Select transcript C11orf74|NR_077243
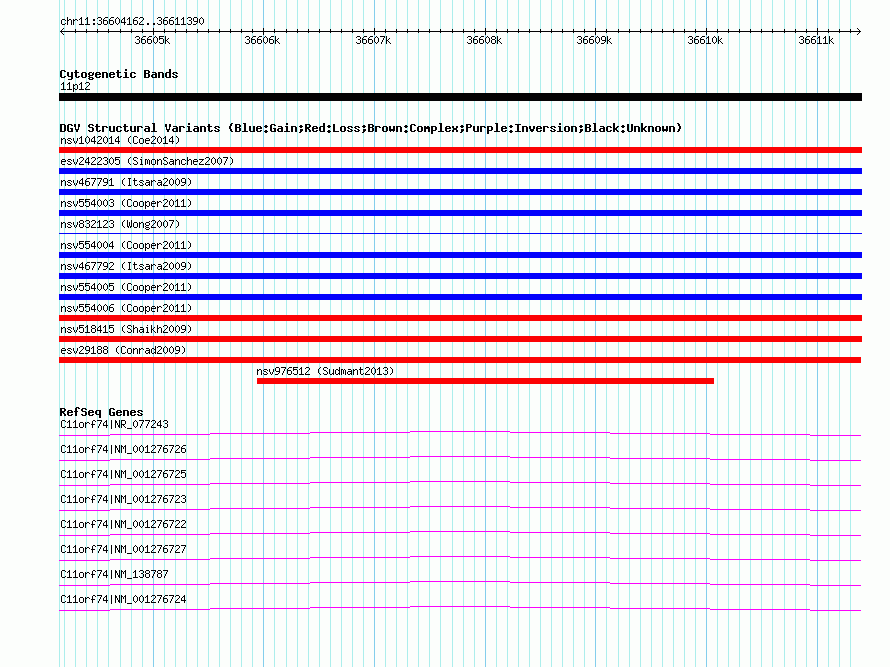The width and height of the screenshot is (890, 667). click(114, 425)
